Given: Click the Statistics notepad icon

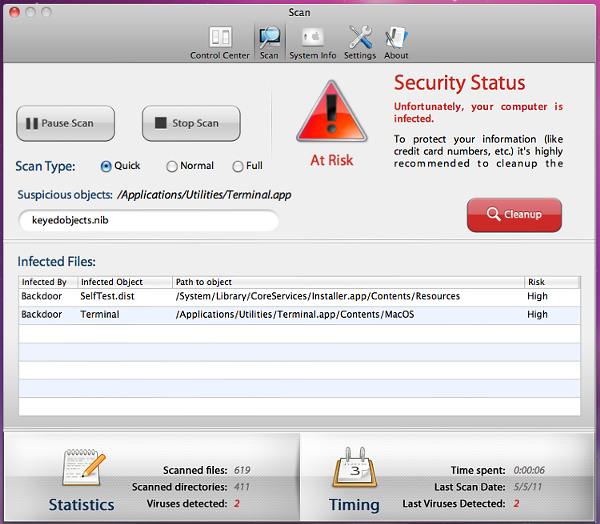Looking at the screenshot, I should pos(83,467).
